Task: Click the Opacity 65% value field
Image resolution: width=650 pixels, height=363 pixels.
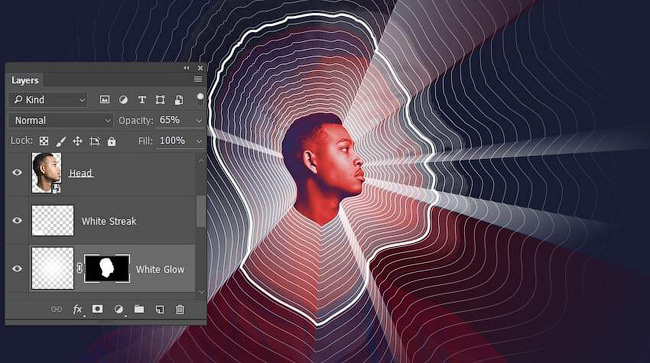Action: 175,120
